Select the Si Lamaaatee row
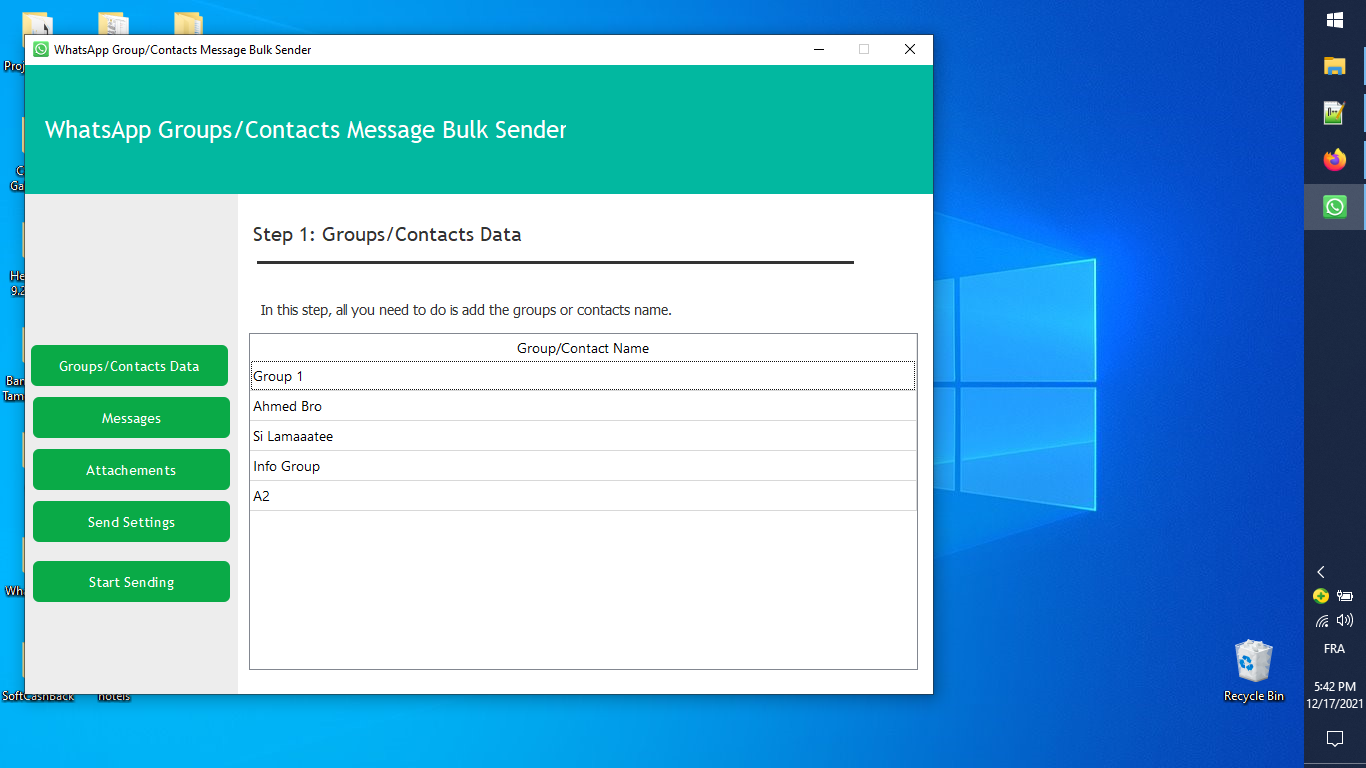The width and height of the screenshot is (1366, 768). 583,436
